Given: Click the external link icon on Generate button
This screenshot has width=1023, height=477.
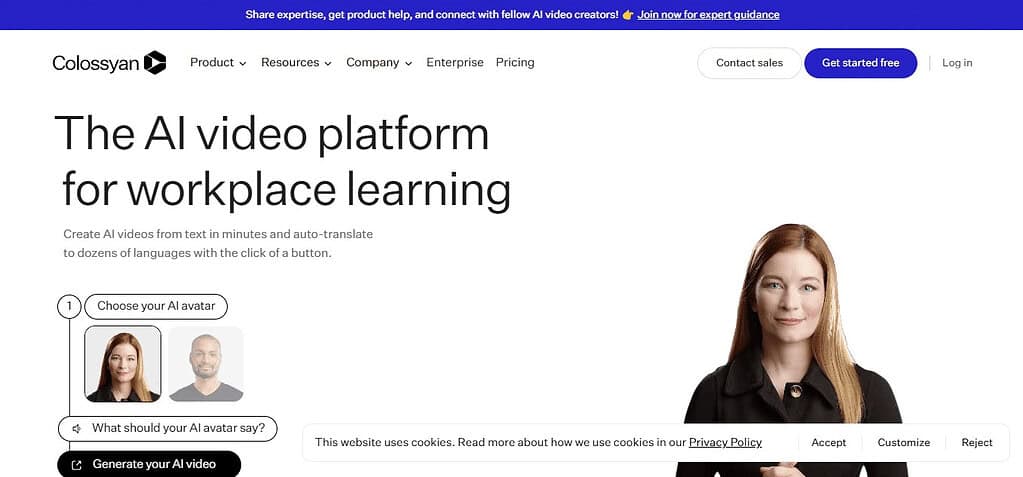Looking at the screenshot, I should click(x=76, y=465).
